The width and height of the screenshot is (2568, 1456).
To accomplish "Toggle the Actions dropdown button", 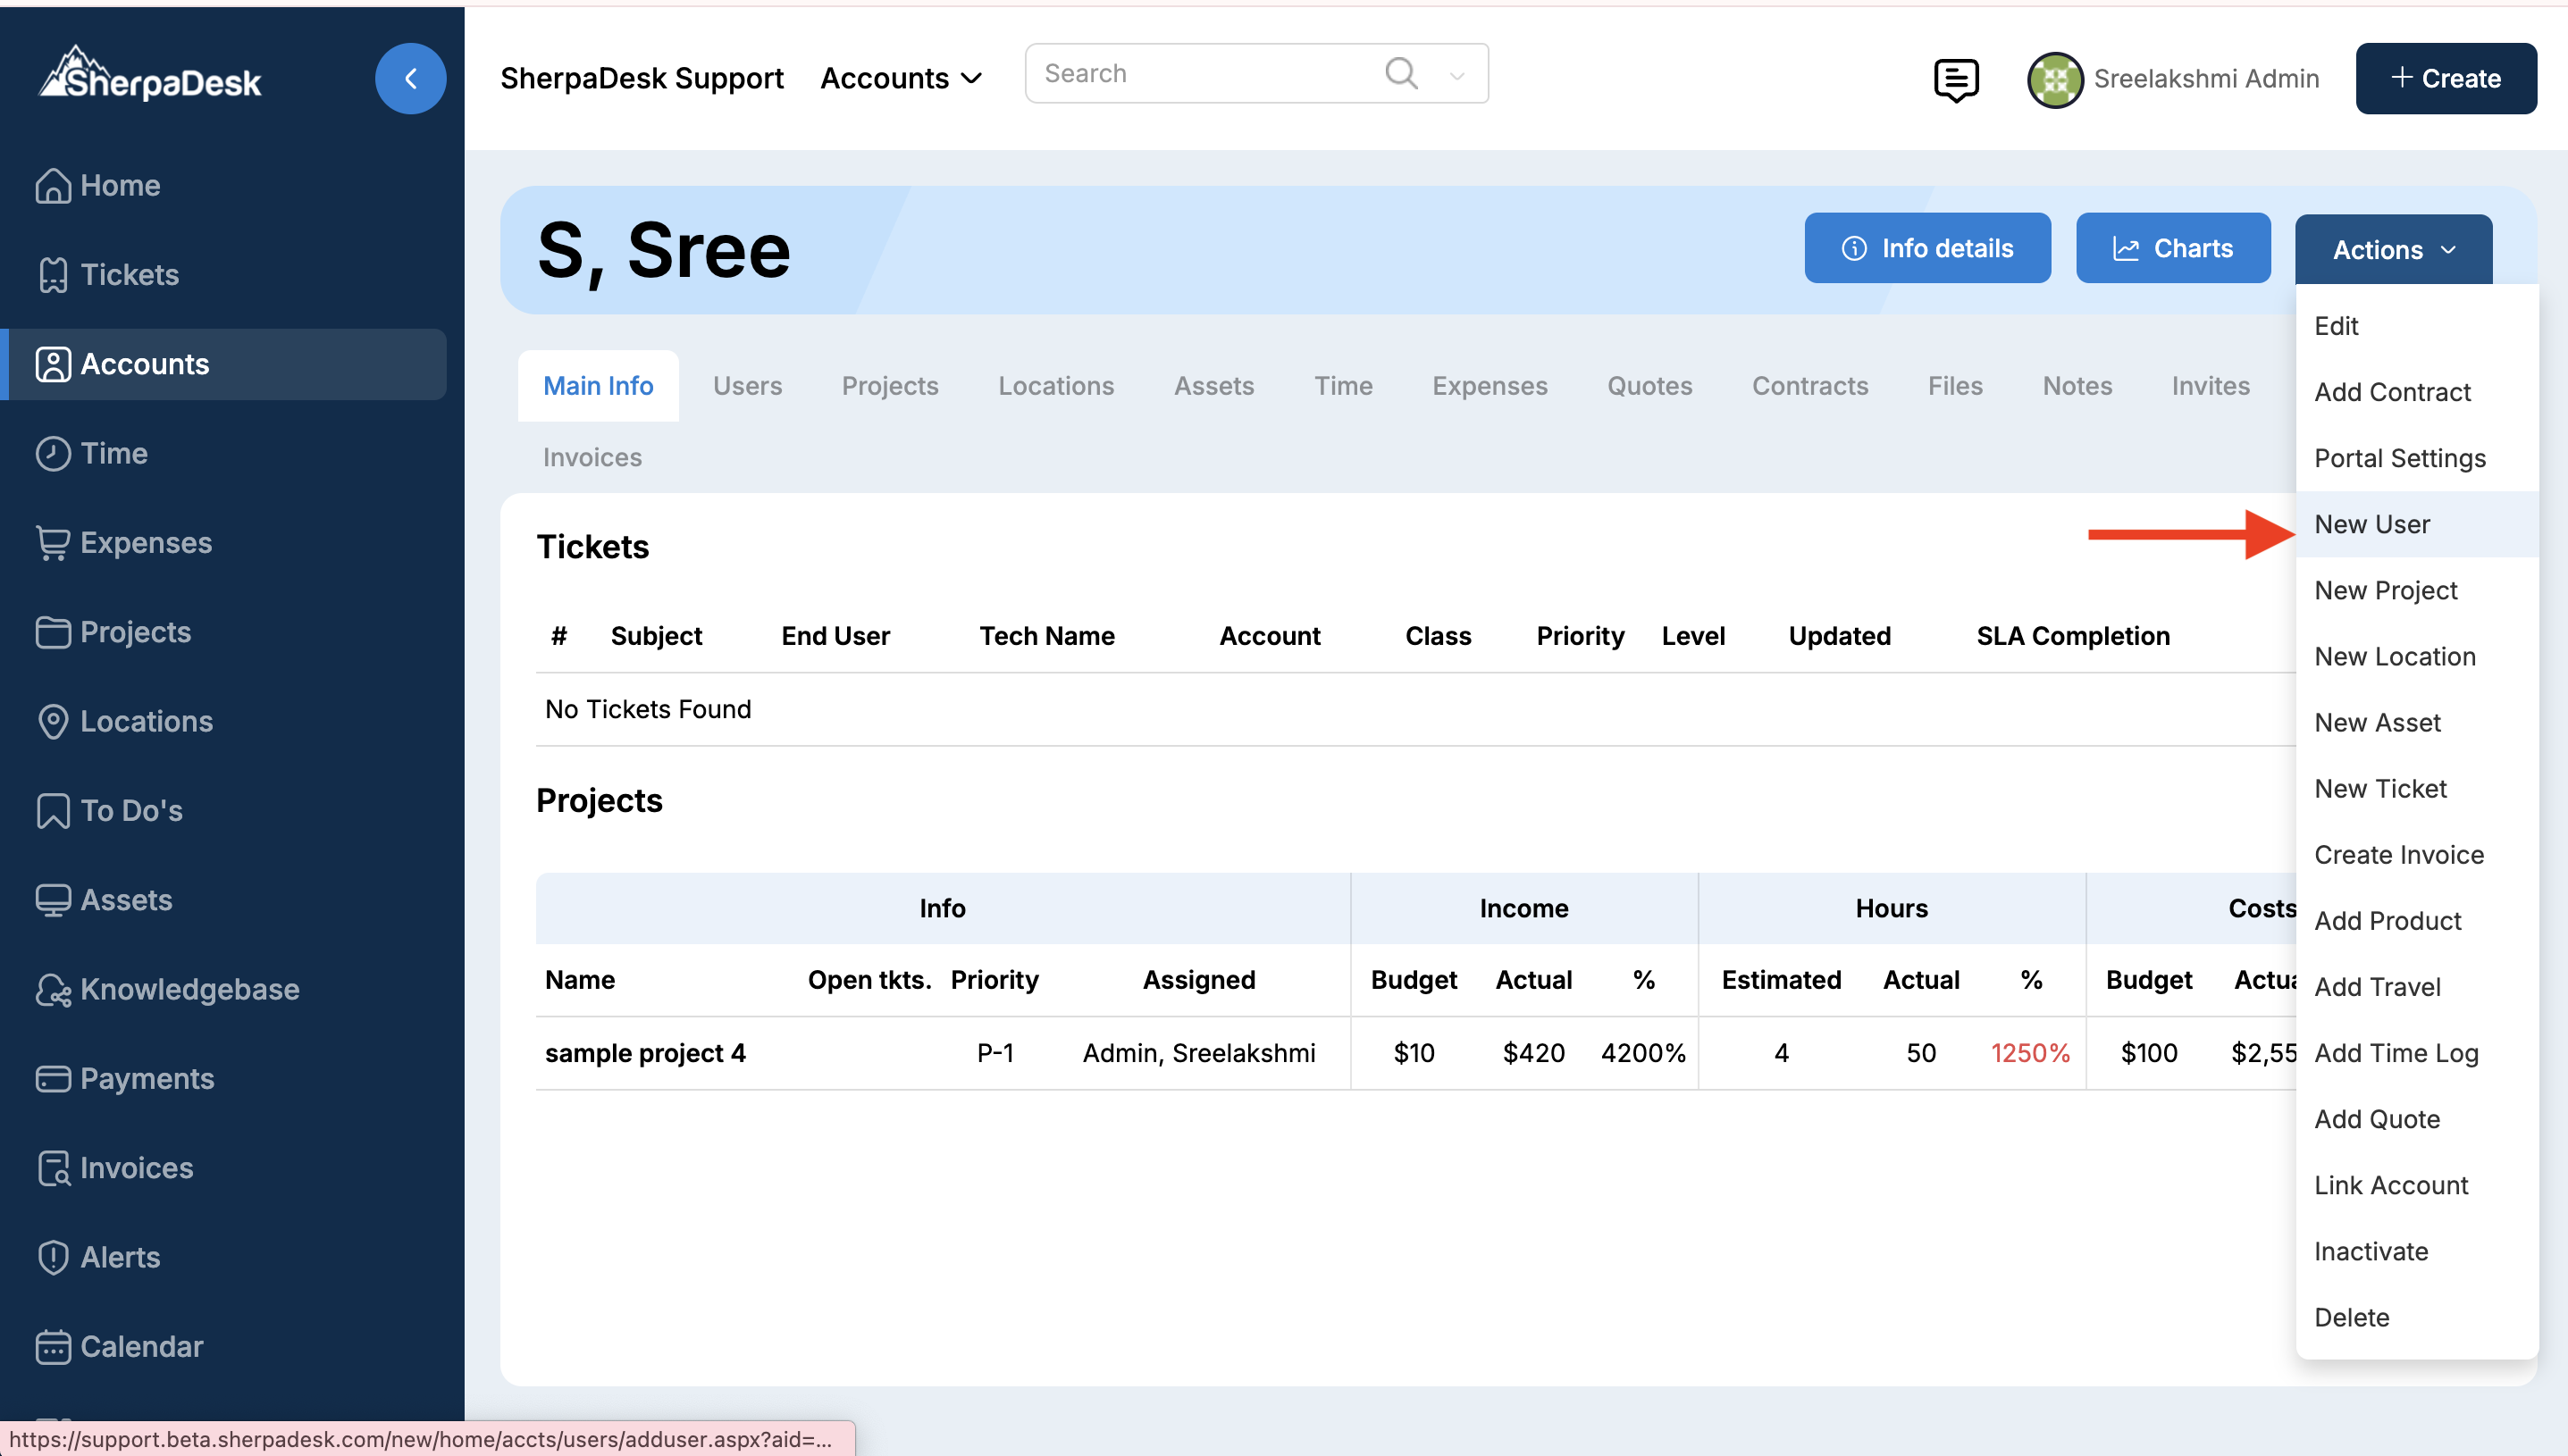I will click(x=2392, y=249).
